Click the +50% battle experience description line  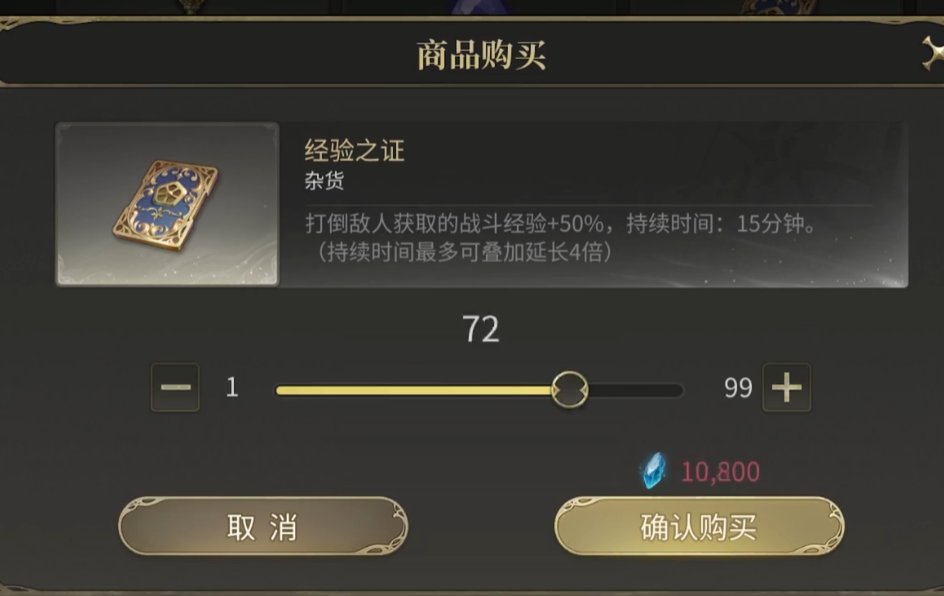point(460,224)
